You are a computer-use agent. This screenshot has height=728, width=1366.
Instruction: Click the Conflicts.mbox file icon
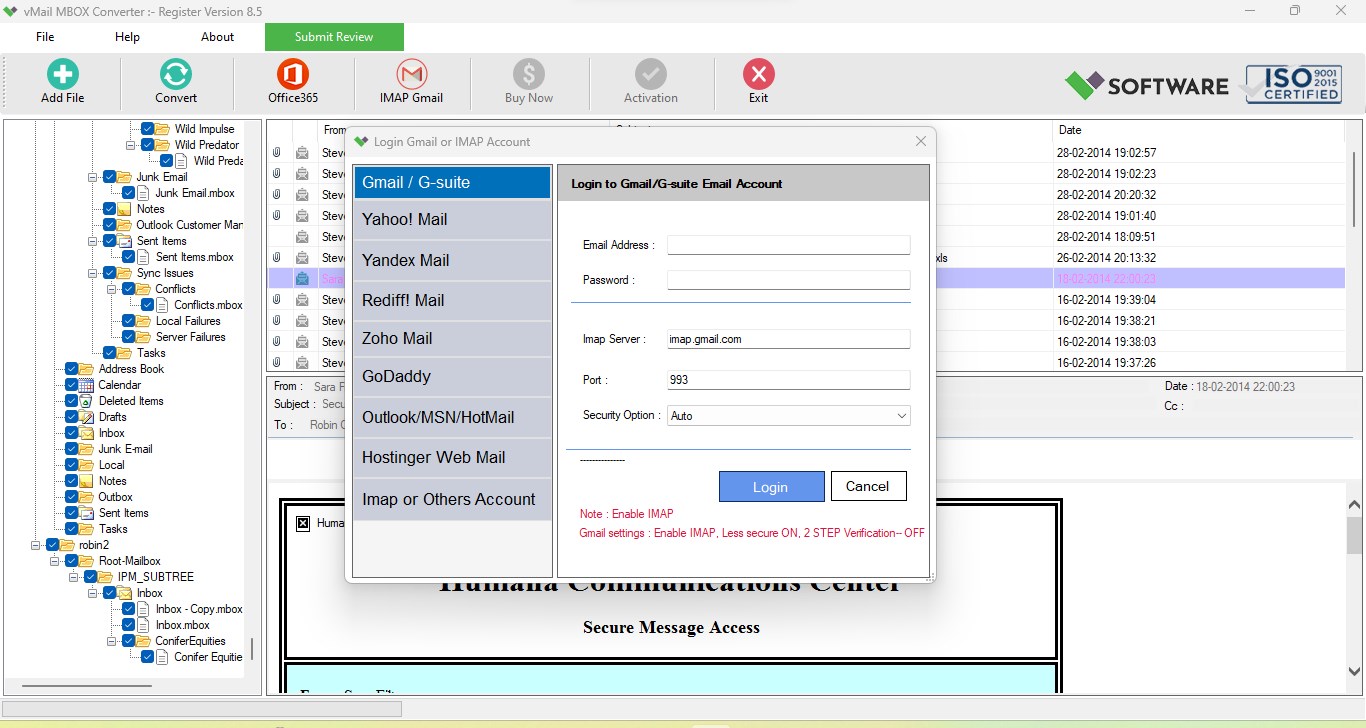coord(163,305)
